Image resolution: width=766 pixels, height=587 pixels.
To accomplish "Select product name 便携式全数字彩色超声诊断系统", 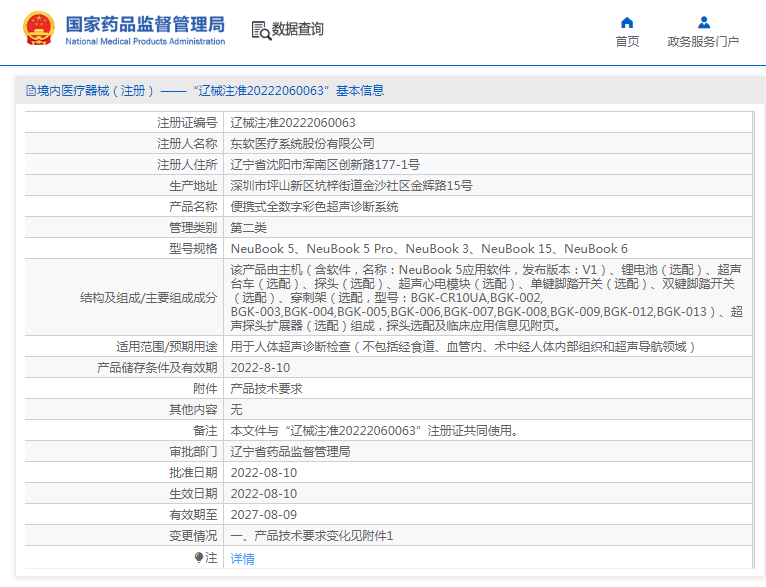I will (x=314, y=207).
